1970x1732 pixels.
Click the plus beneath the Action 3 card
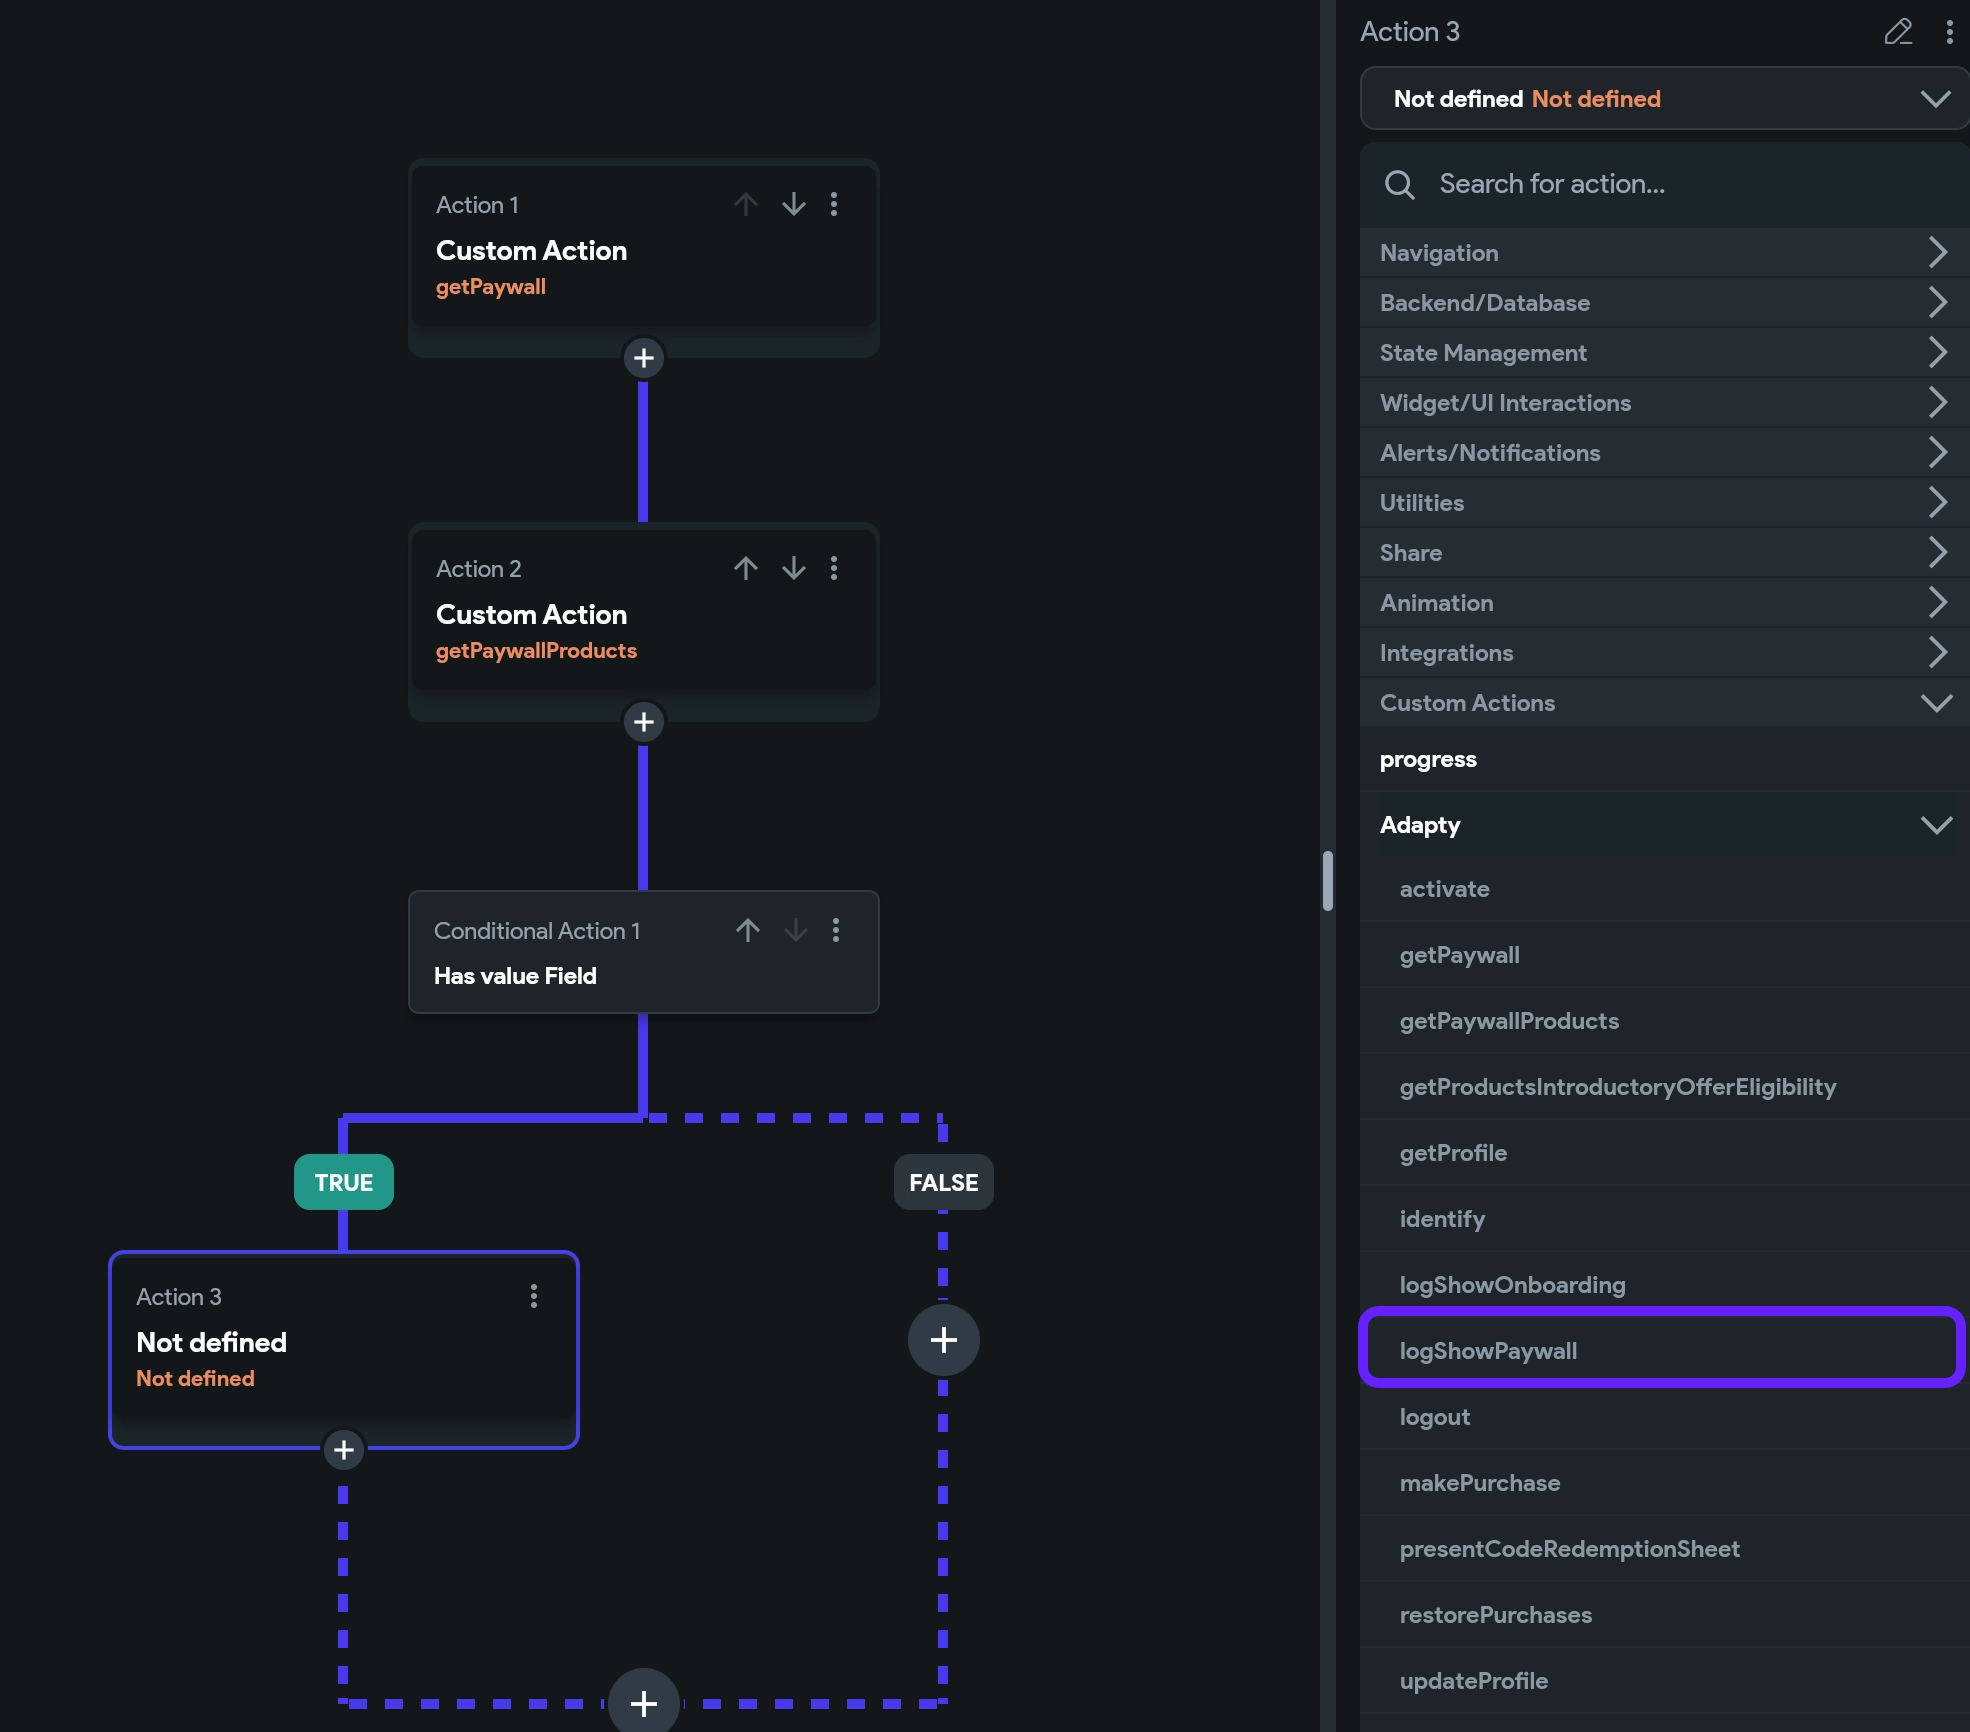[343, 1450]
